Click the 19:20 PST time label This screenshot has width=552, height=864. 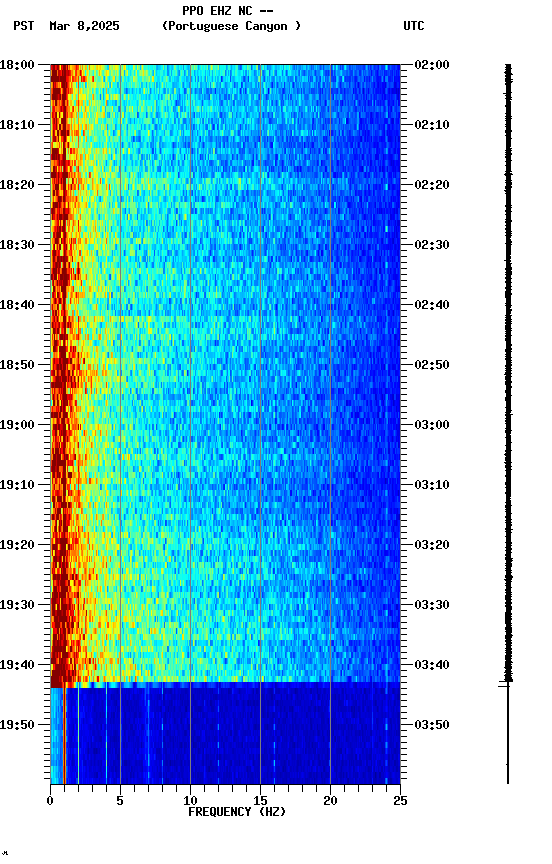pos(17,546)
